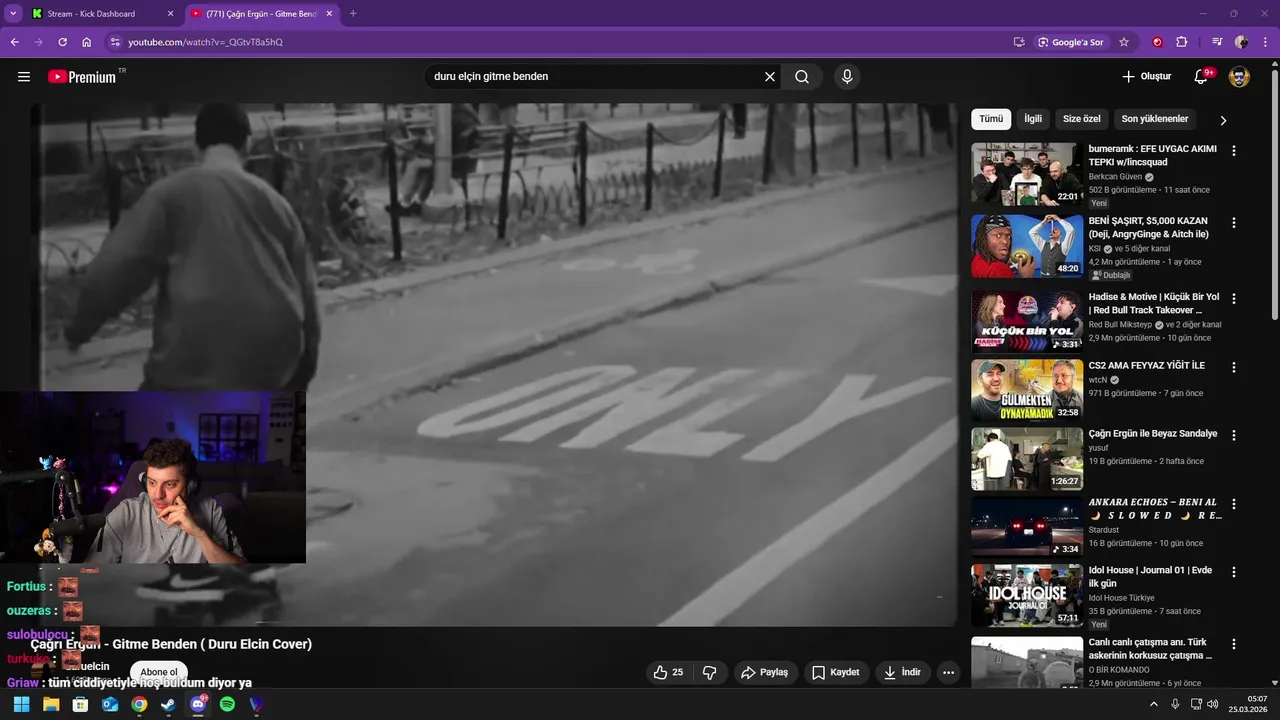Open Chrome profile avatar
The height and width of the screenshot is (720, 1280).
(x=1241, y=42)
